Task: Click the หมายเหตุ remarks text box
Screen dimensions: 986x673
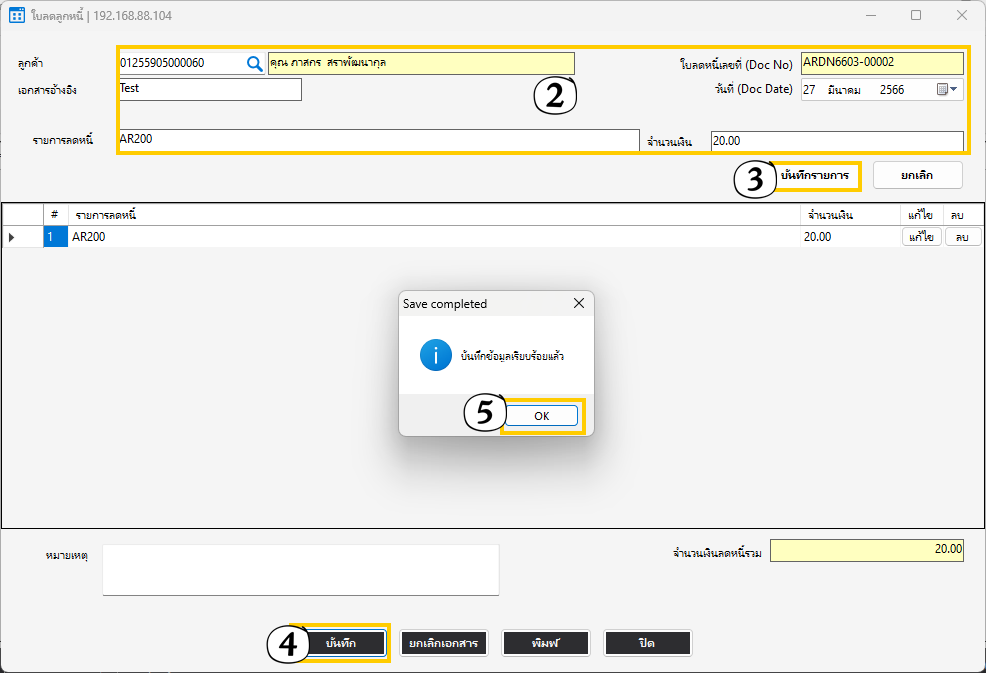Action: pos(300,570)
